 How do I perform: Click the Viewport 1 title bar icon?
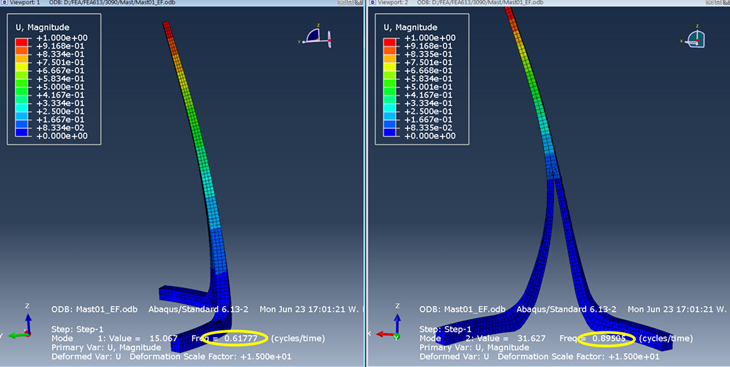click(5, 2)
